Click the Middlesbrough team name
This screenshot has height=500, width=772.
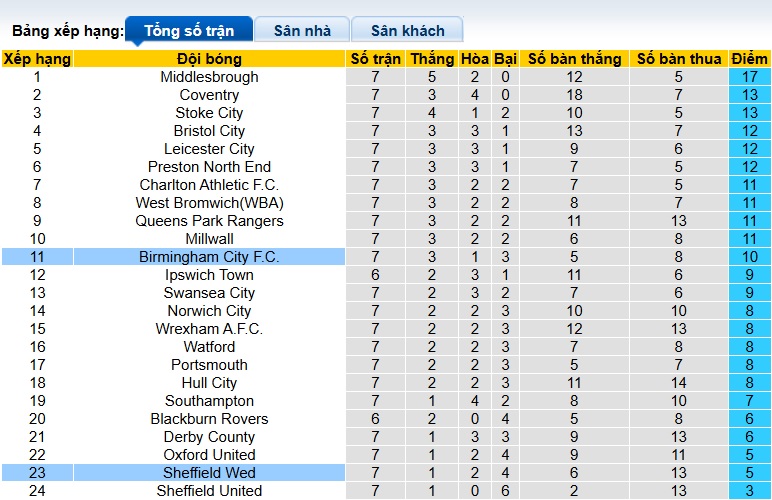point(209,77)
